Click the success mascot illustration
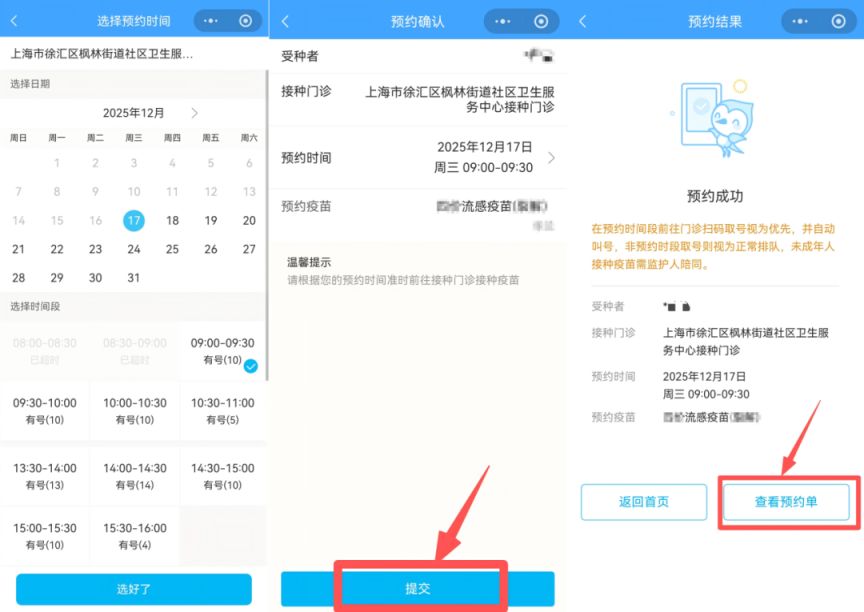The width and height of the screenshot is (864, 612). point(712,118)
